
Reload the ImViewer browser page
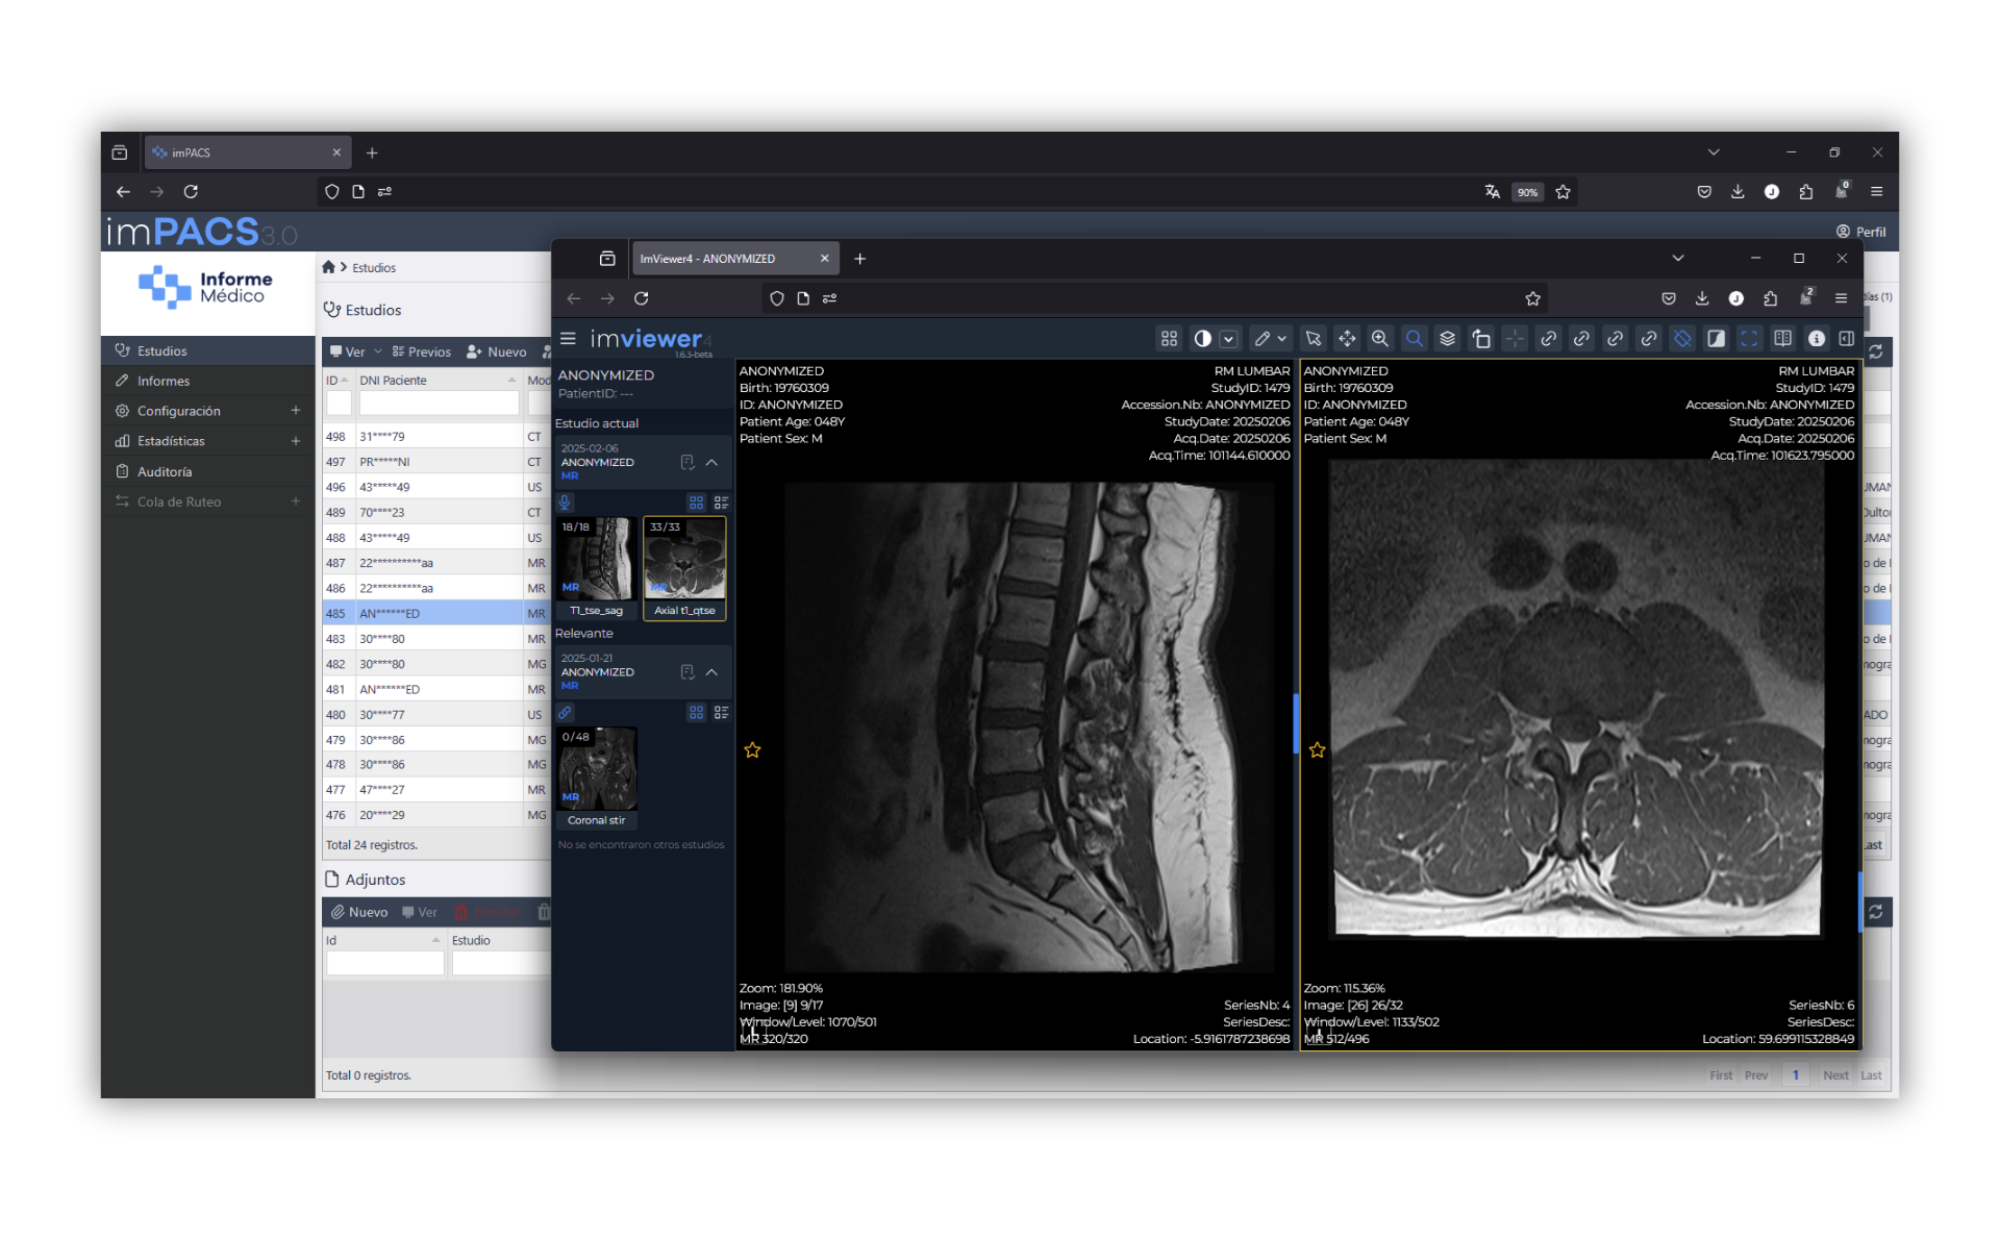pos(641,298)
